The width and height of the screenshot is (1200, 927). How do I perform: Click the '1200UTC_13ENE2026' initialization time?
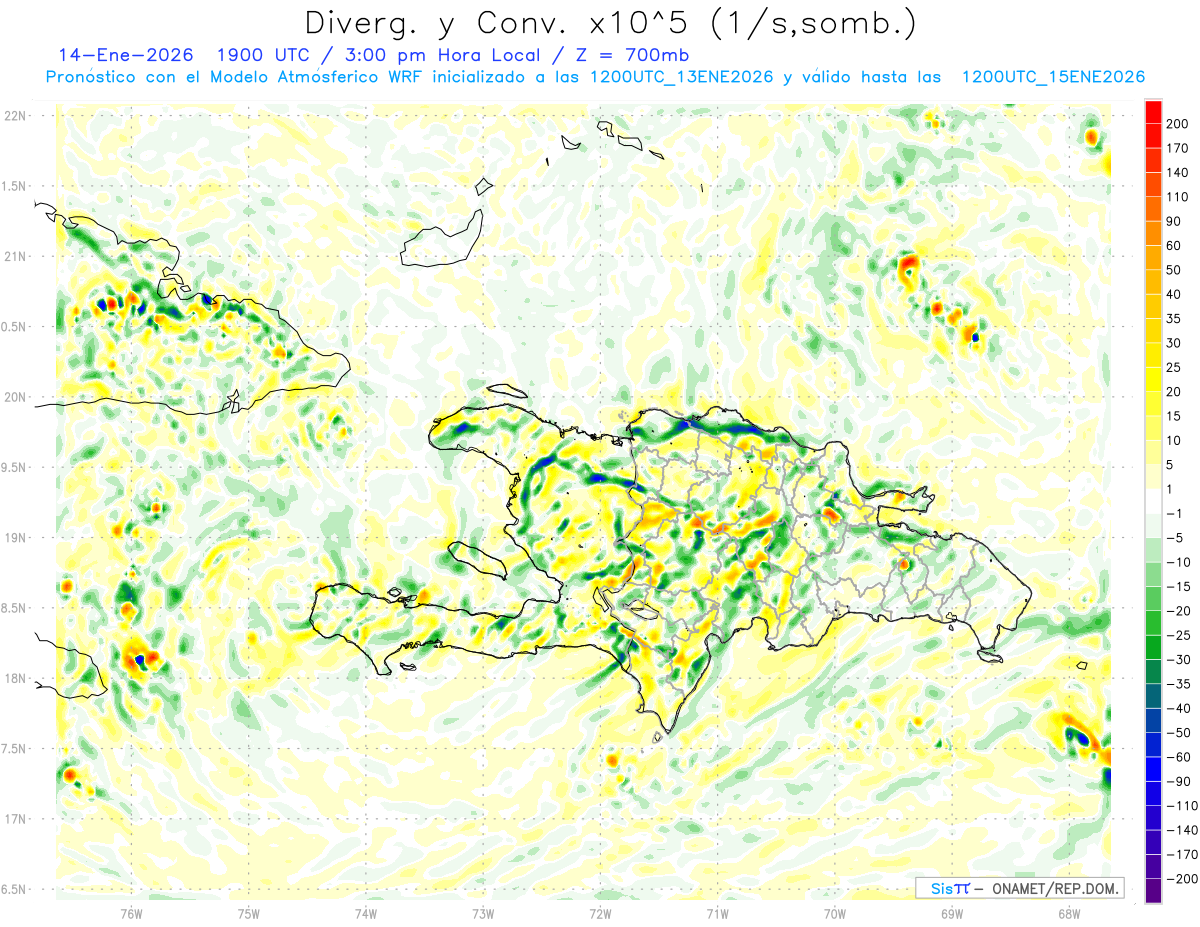(682, 77)
